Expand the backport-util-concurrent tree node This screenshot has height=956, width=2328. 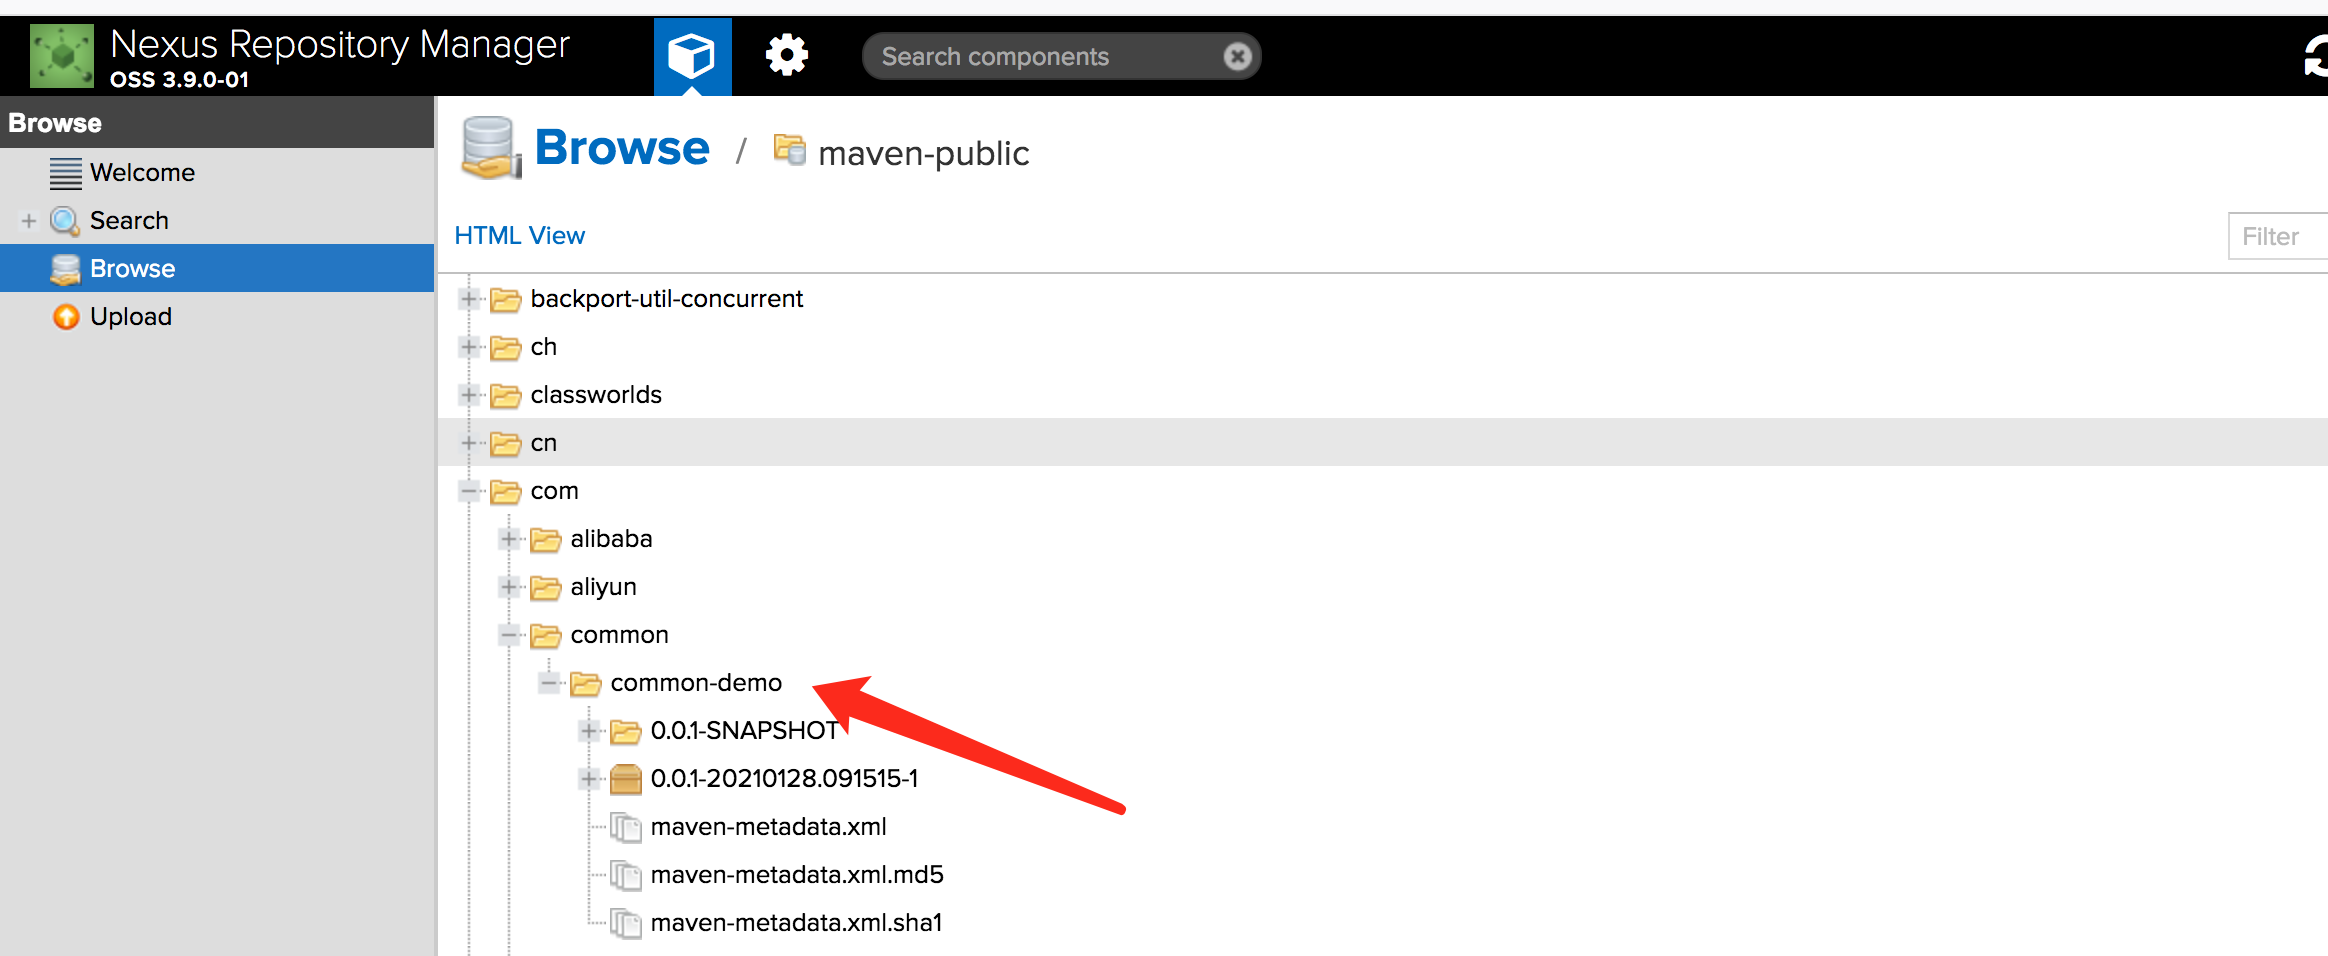click(468, 299)
